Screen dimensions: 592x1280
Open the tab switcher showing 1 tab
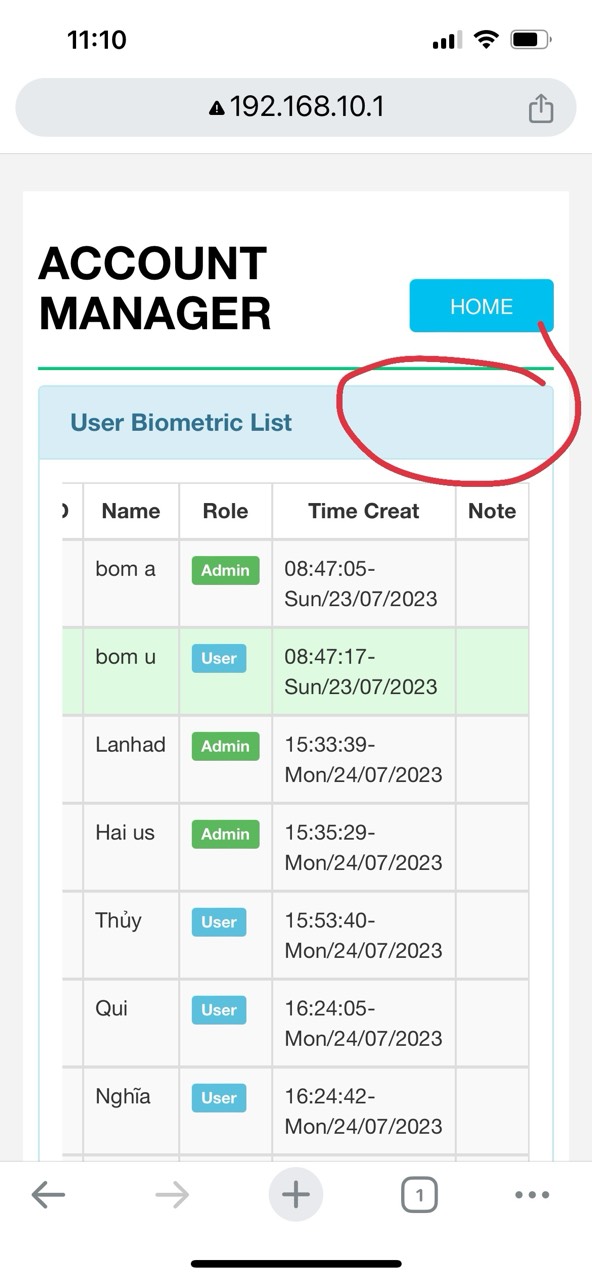[x=419, y=1194]
